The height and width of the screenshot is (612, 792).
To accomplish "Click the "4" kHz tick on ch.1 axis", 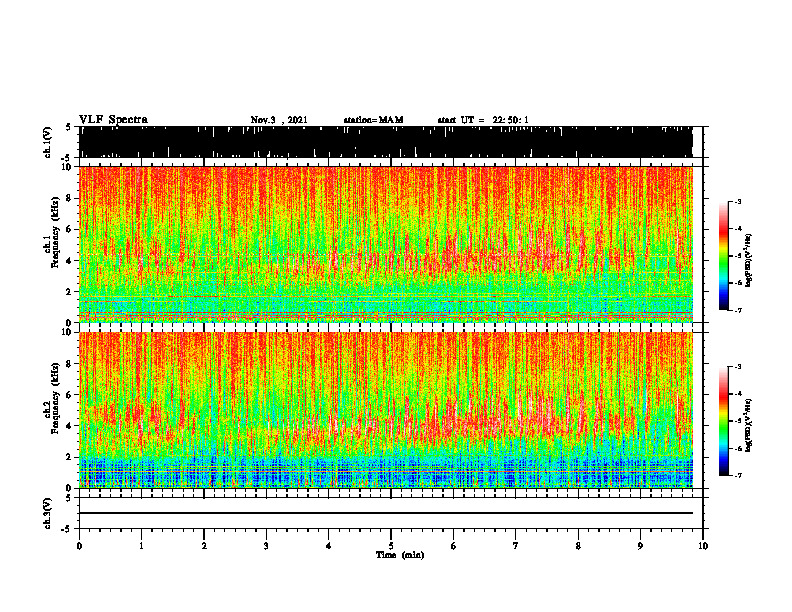I will [x=70, y=261].
